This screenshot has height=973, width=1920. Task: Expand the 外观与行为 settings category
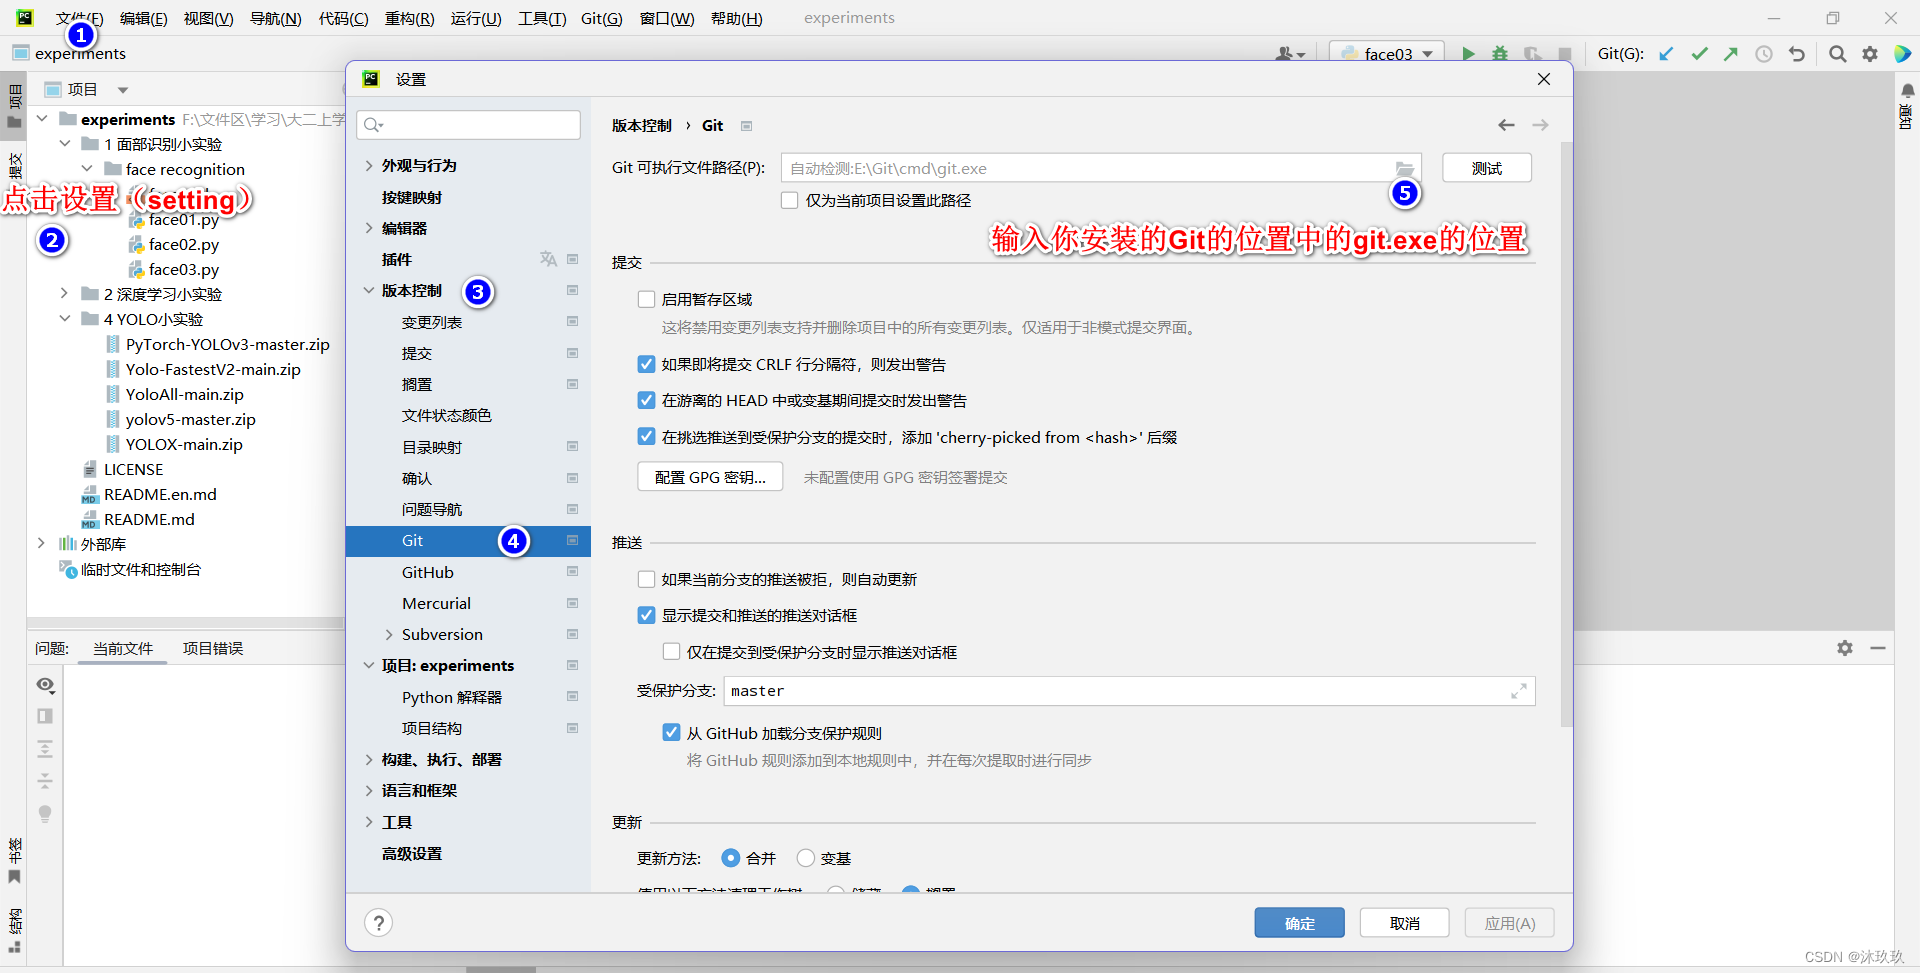(369, 166)
